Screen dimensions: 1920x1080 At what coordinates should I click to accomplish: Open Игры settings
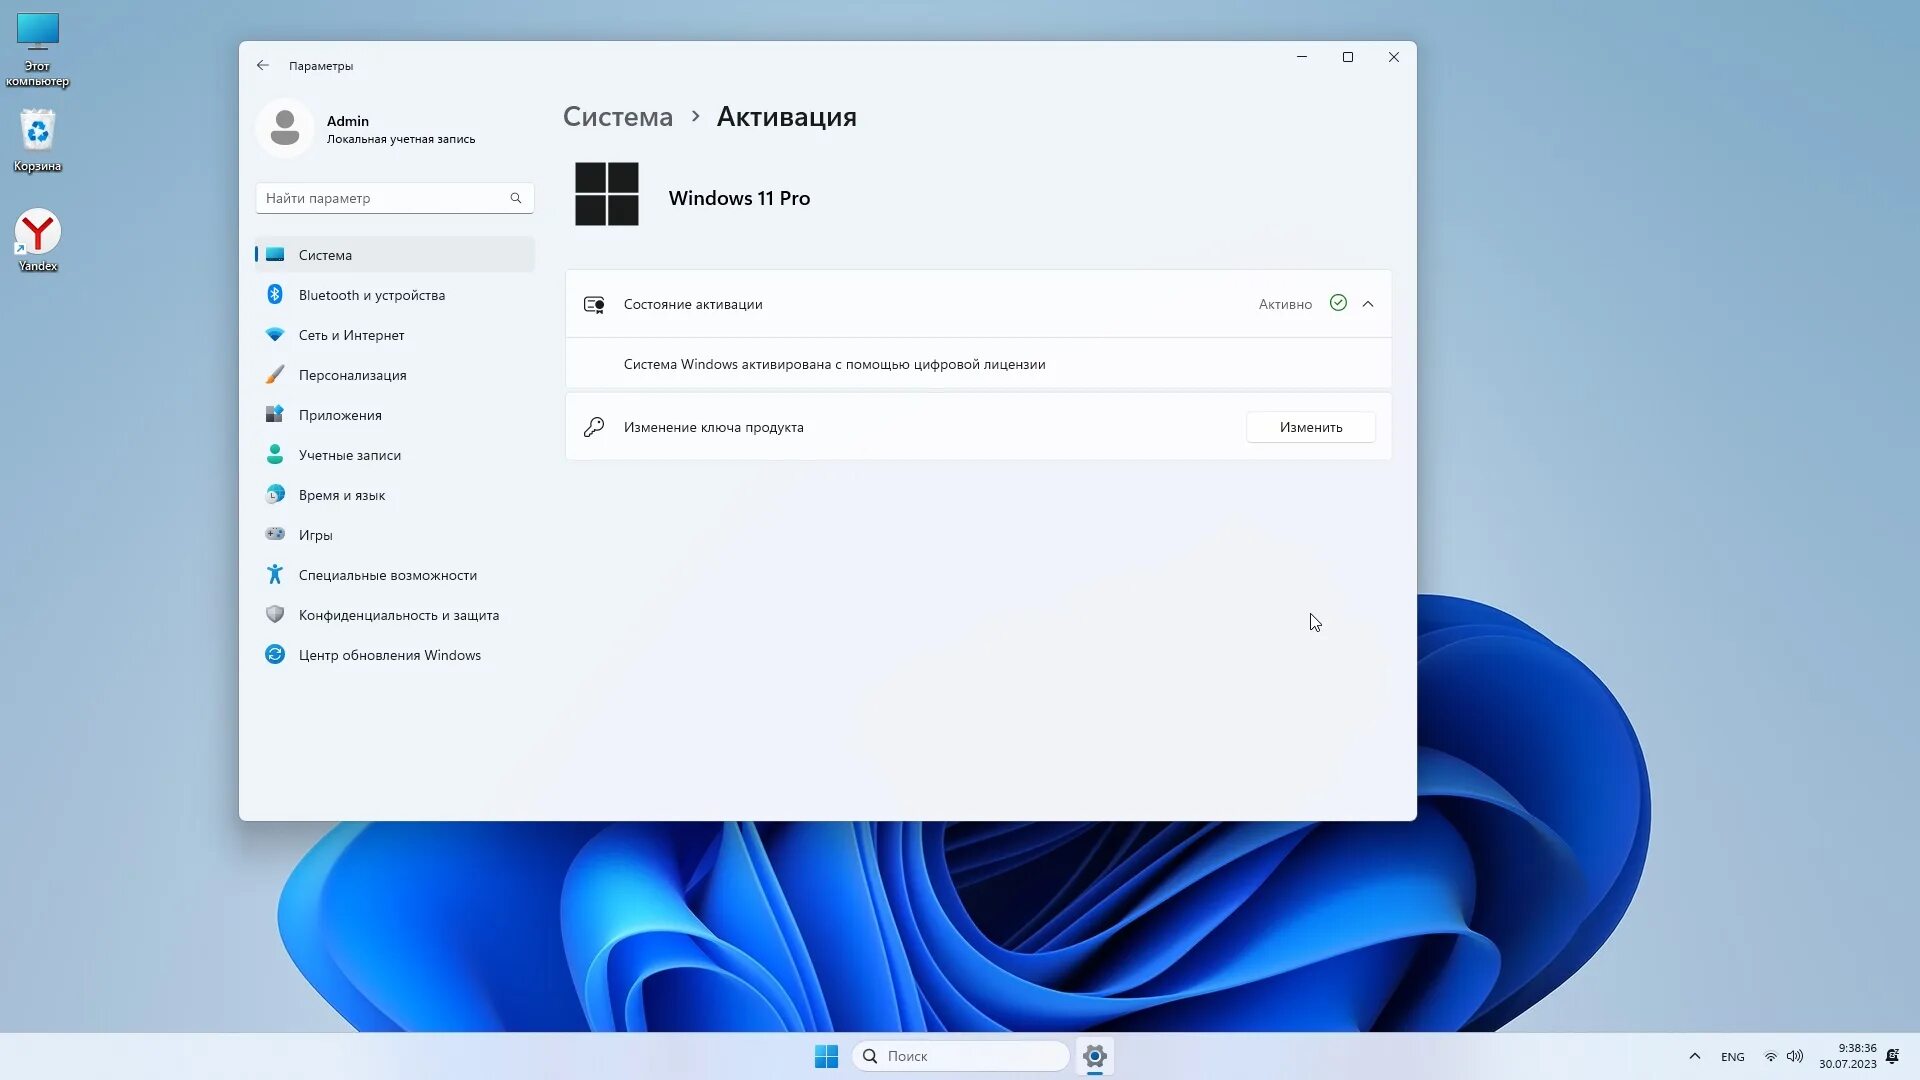tap(314, 534)
